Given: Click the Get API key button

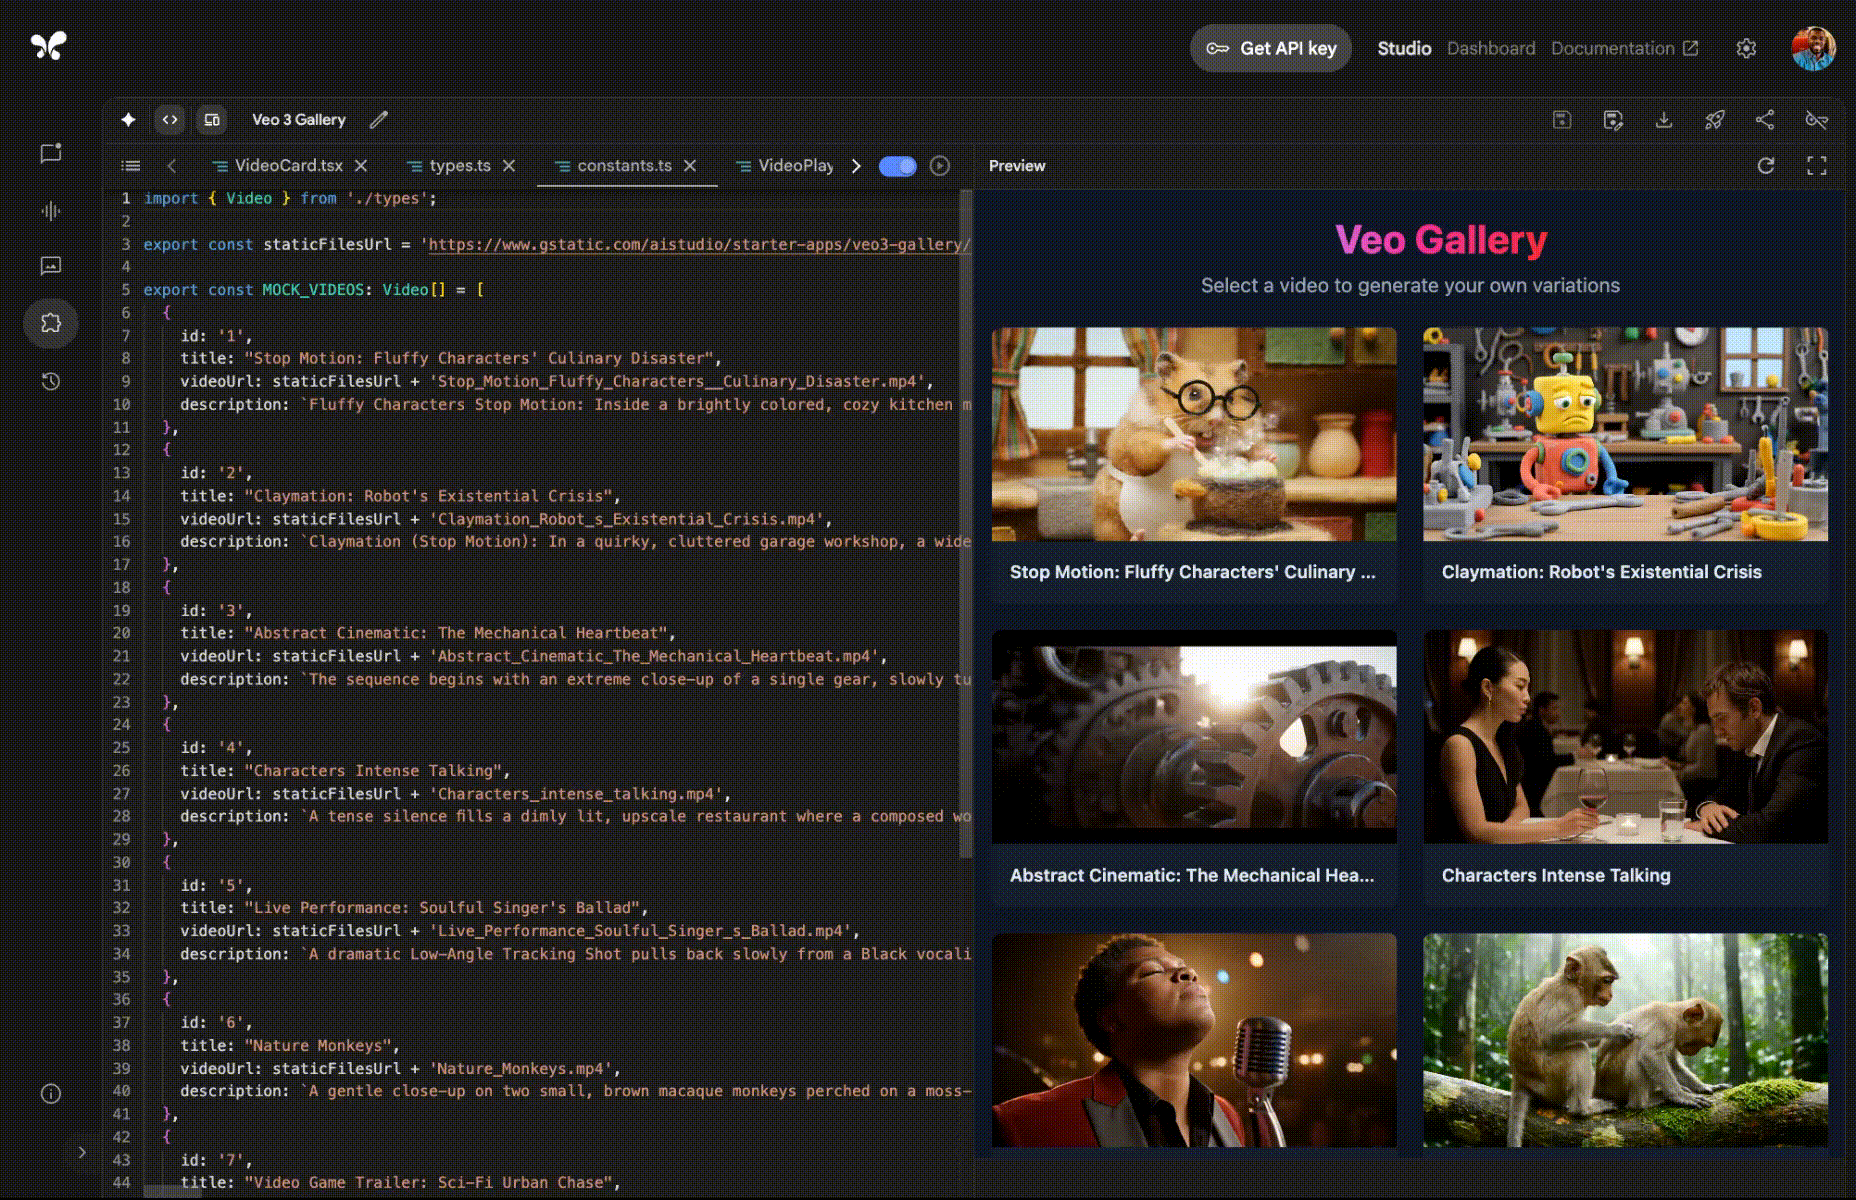Looking at the screenshot, I should (x=1271, y=48).
